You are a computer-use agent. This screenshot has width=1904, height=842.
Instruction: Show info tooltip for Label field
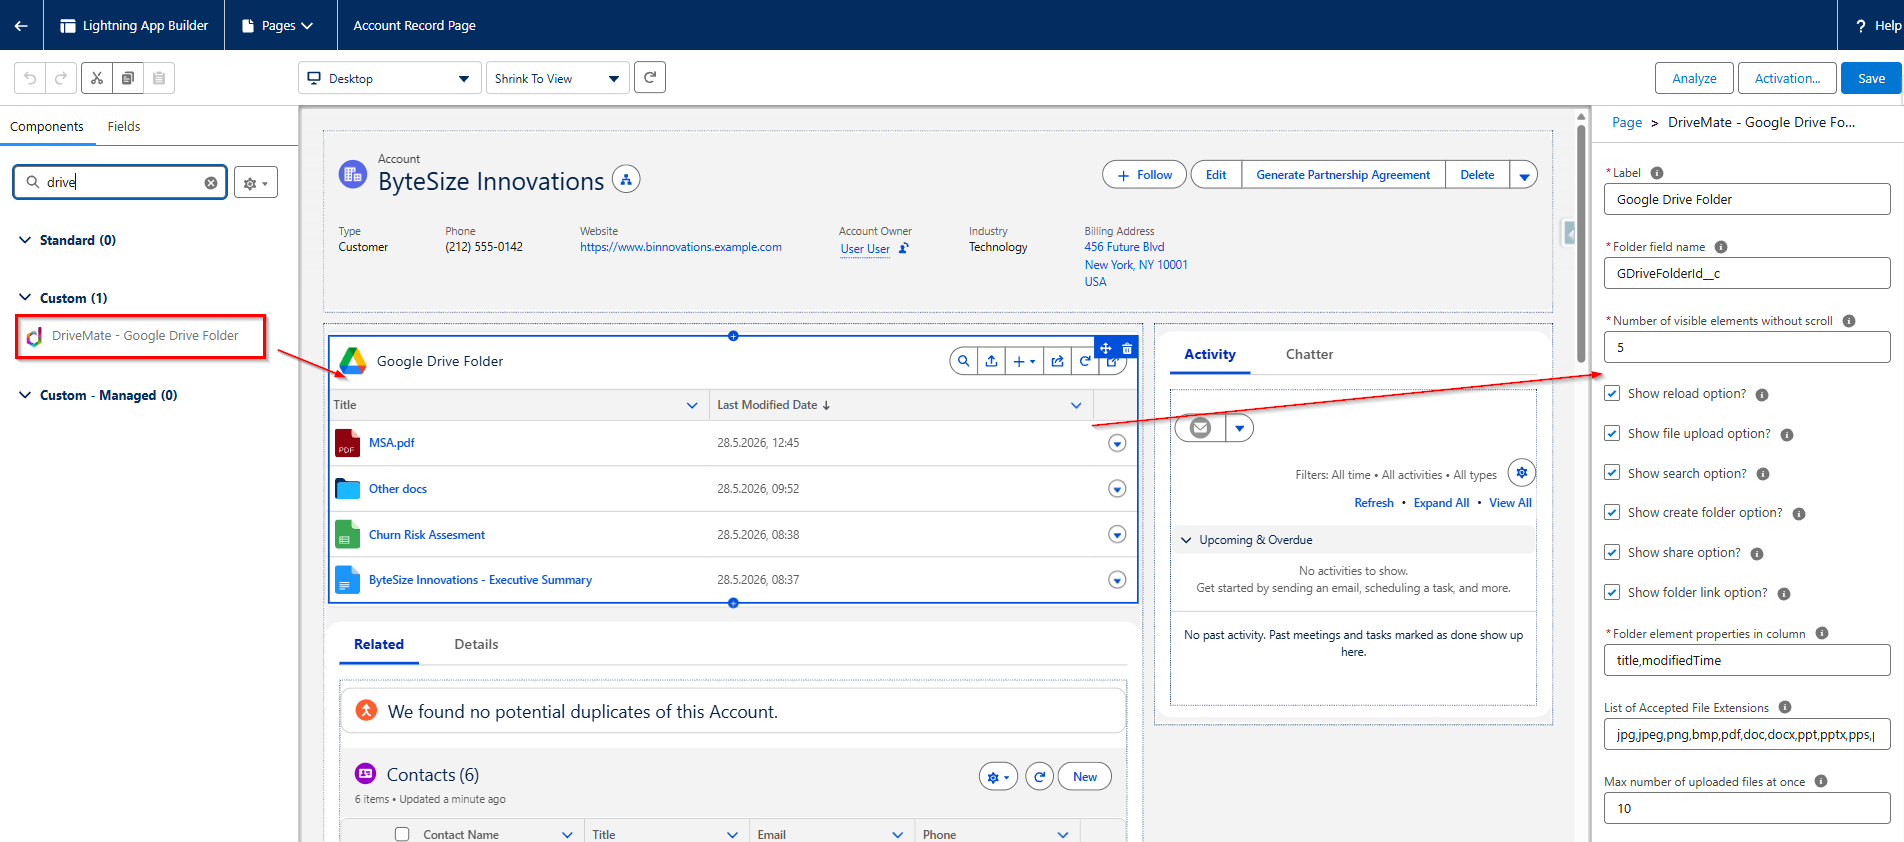pos(1657,173)
